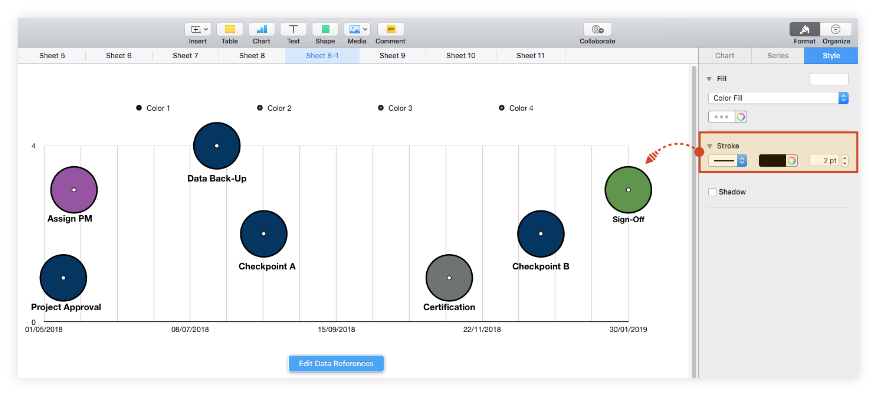Viewport: 876px width, 396px height.
Task: Open the Insert toolbar menu
Action: [197, 30]
